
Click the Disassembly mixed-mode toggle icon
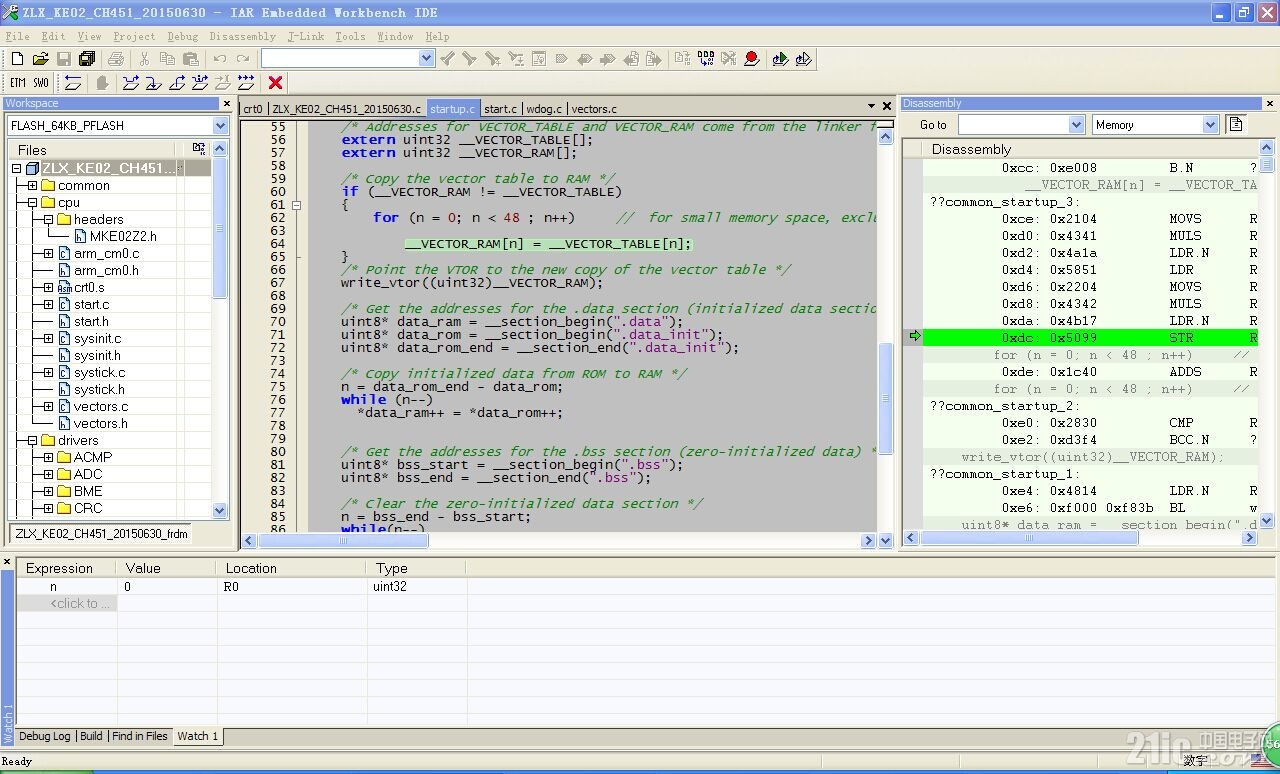click(1236, 124)
